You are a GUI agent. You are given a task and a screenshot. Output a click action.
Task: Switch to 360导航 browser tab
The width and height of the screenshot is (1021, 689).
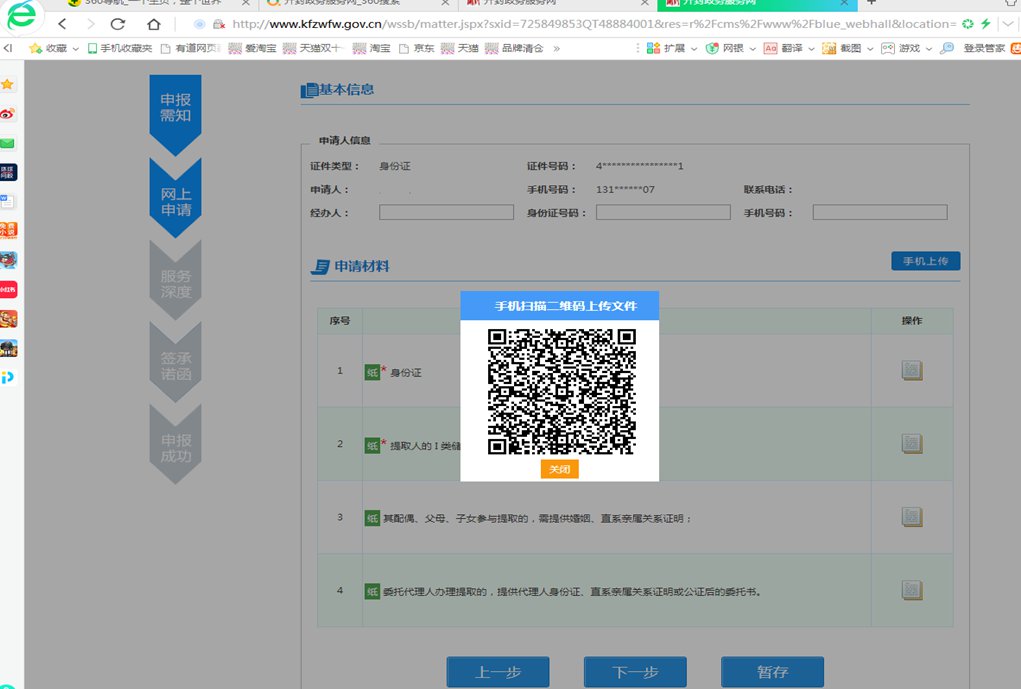coord(156,3)
